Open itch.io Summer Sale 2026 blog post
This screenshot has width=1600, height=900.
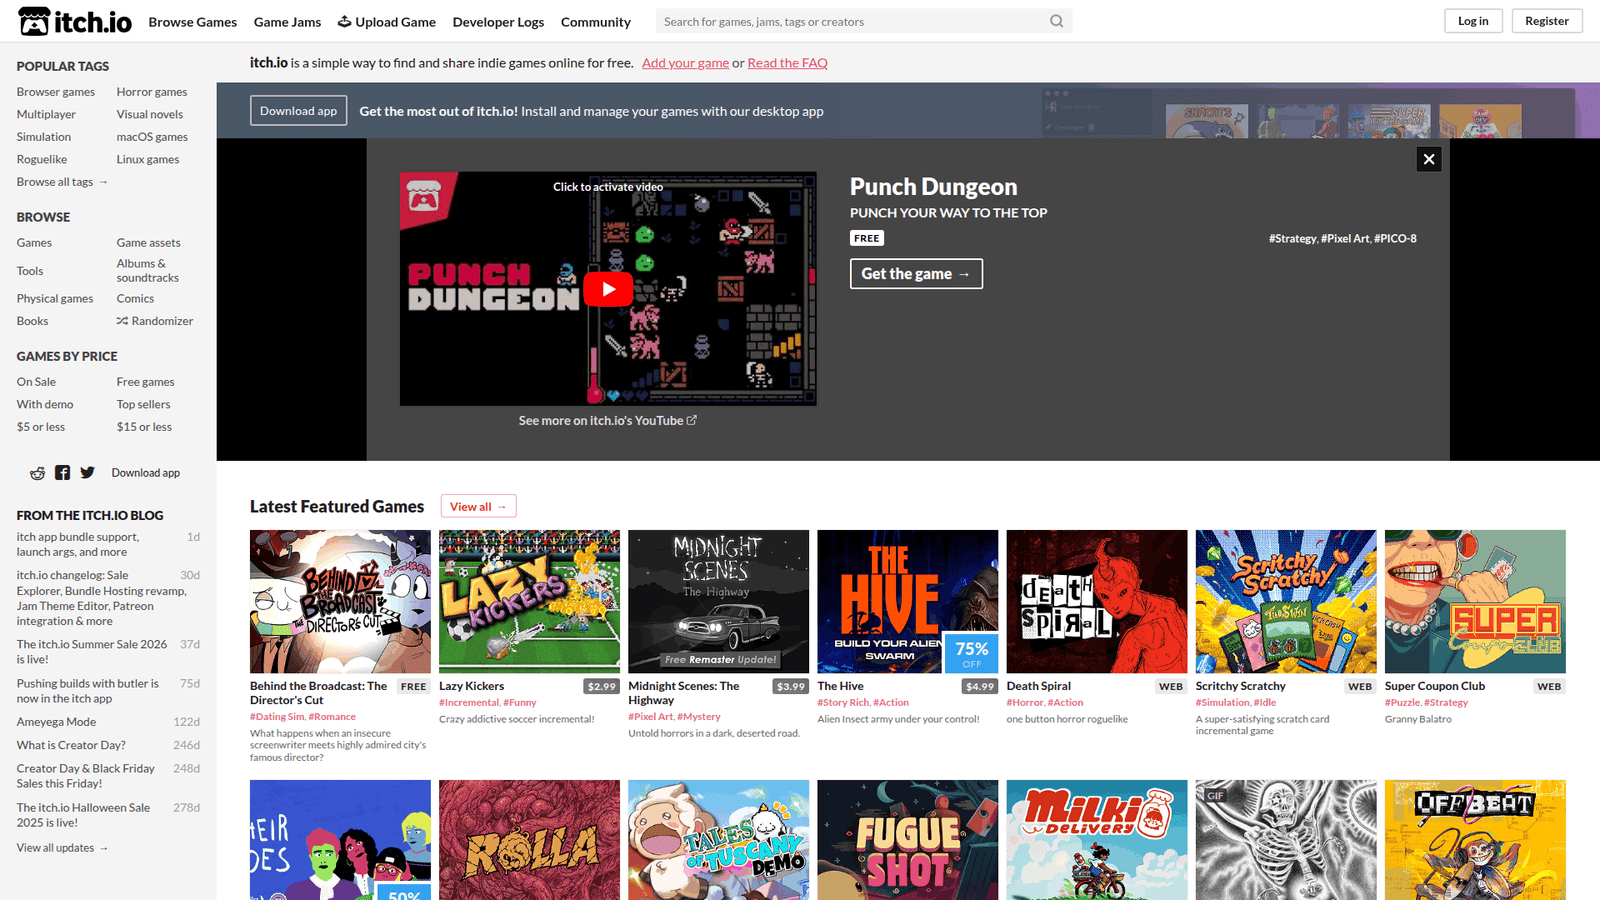[92, 652]
